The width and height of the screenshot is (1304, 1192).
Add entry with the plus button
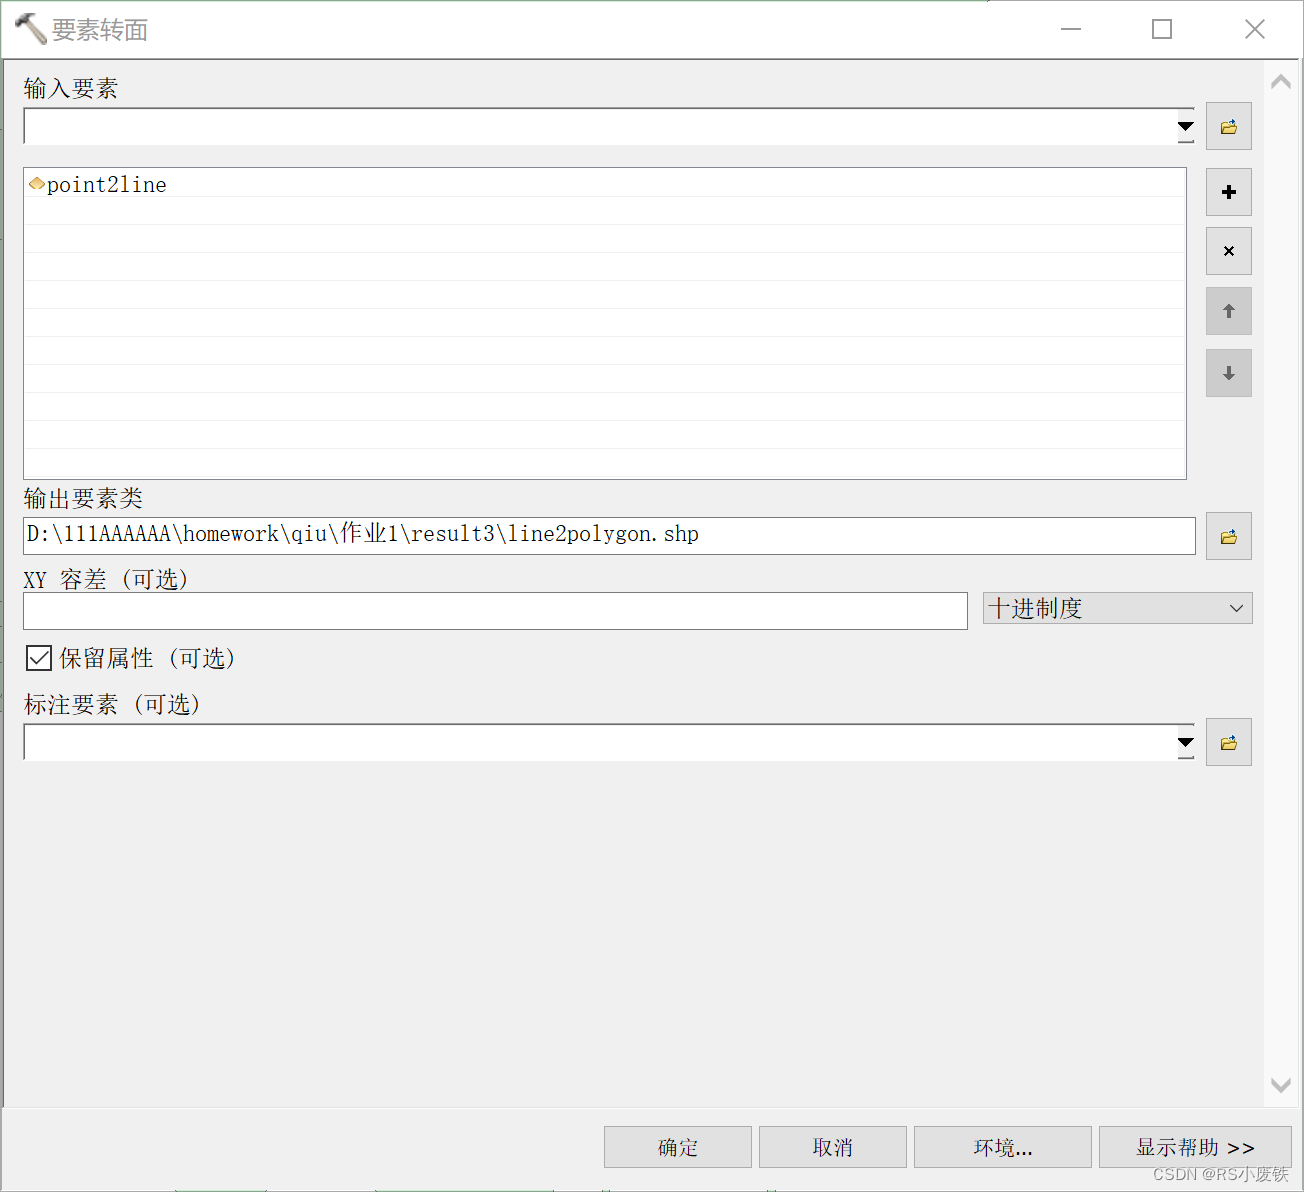(x=1229, y=192)
